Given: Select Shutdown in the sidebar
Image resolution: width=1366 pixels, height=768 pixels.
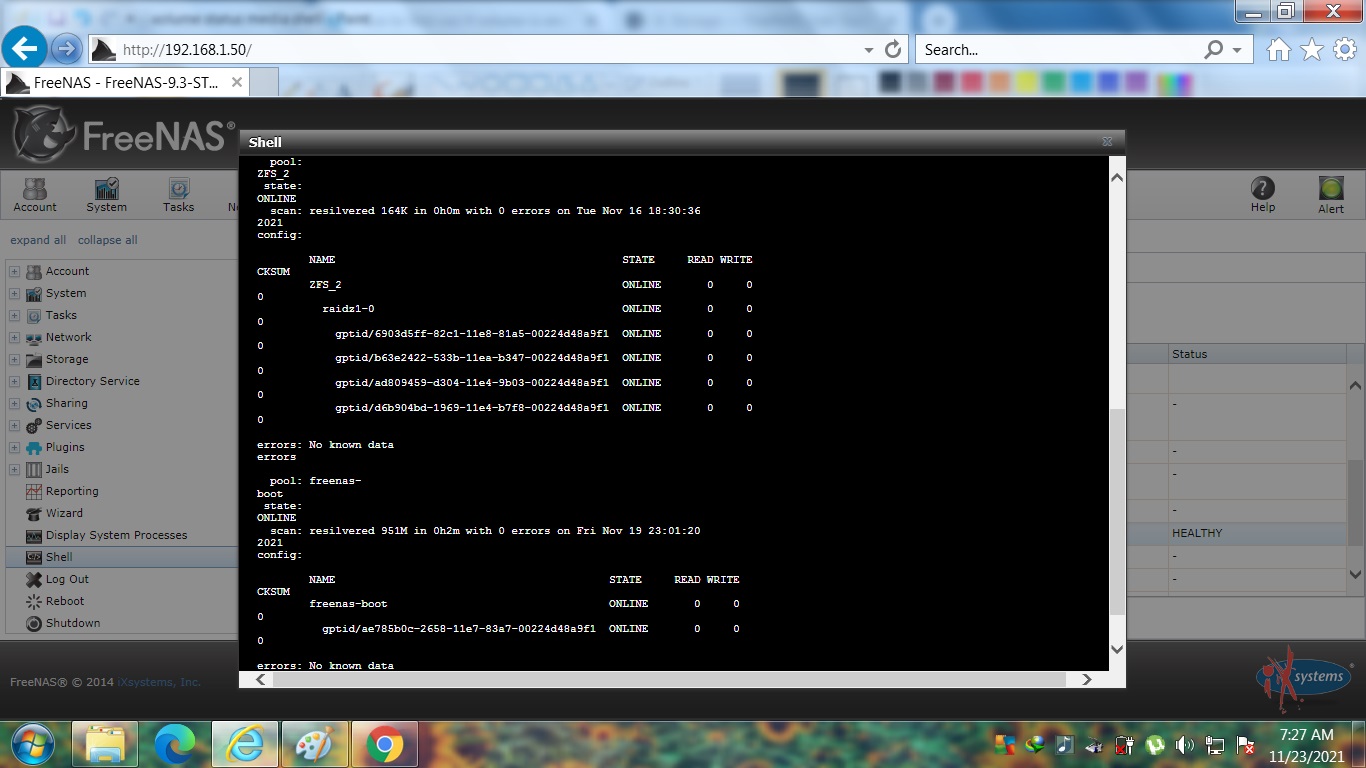Looking at the screenshot, I should [x=73, y=623].
